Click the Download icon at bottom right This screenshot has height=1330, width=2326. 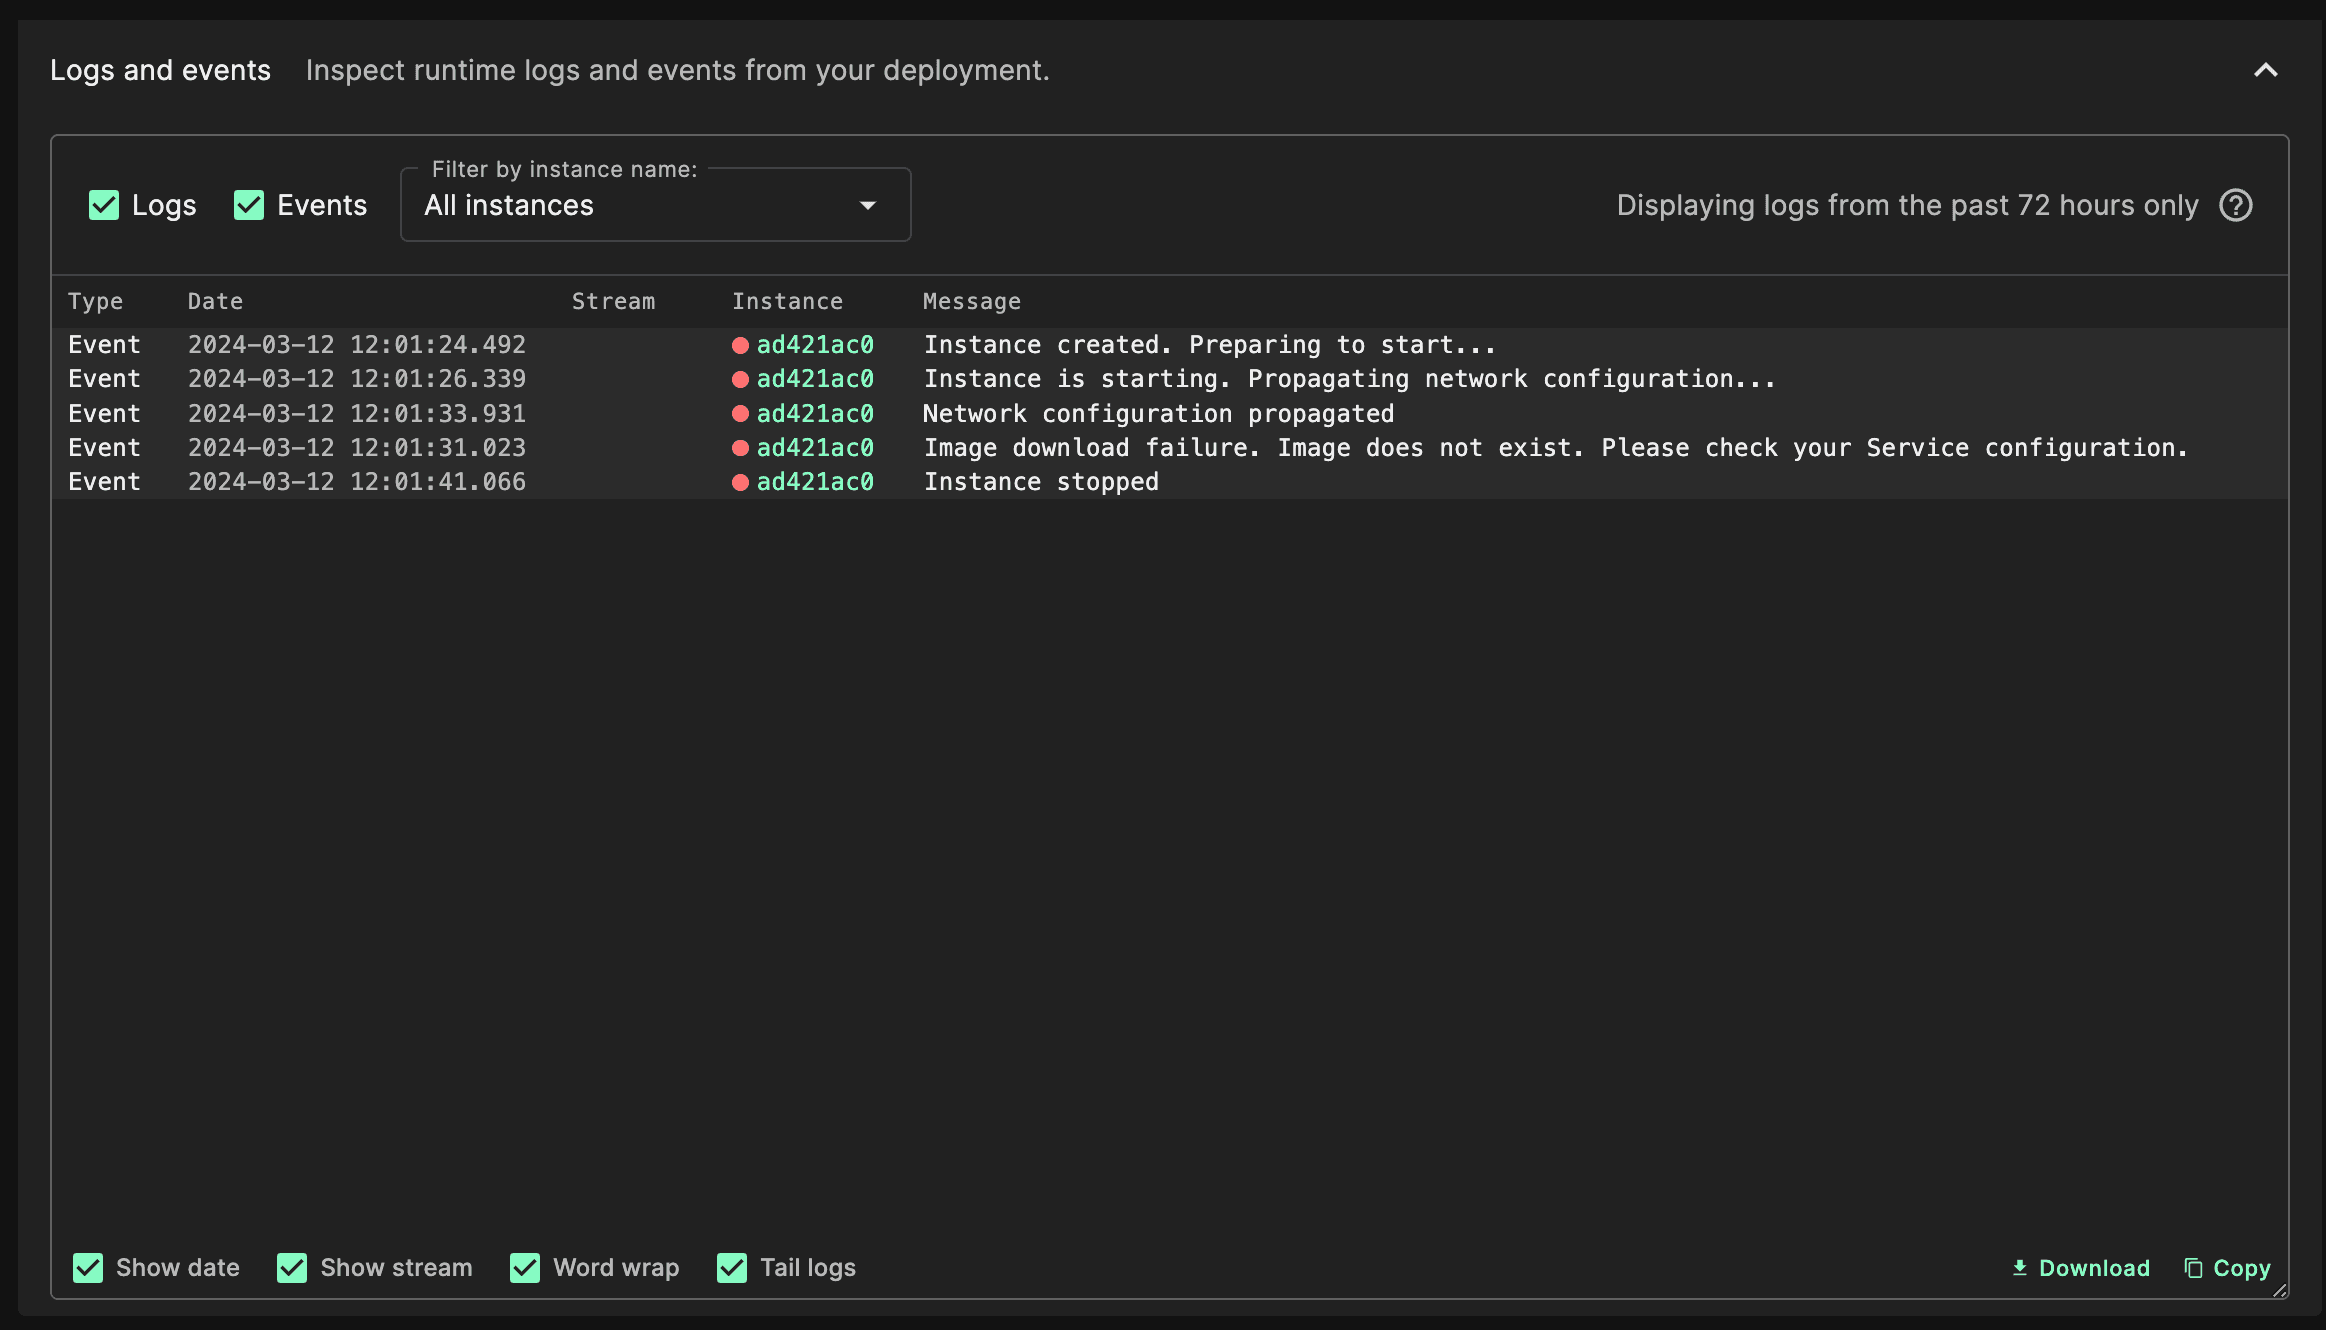(x=2019, y=1268)
